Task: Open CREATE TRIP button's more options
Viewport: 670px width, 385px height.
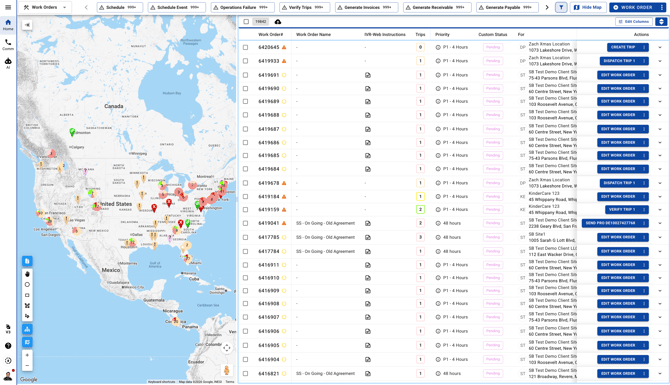Action: (x=644, y=47)
